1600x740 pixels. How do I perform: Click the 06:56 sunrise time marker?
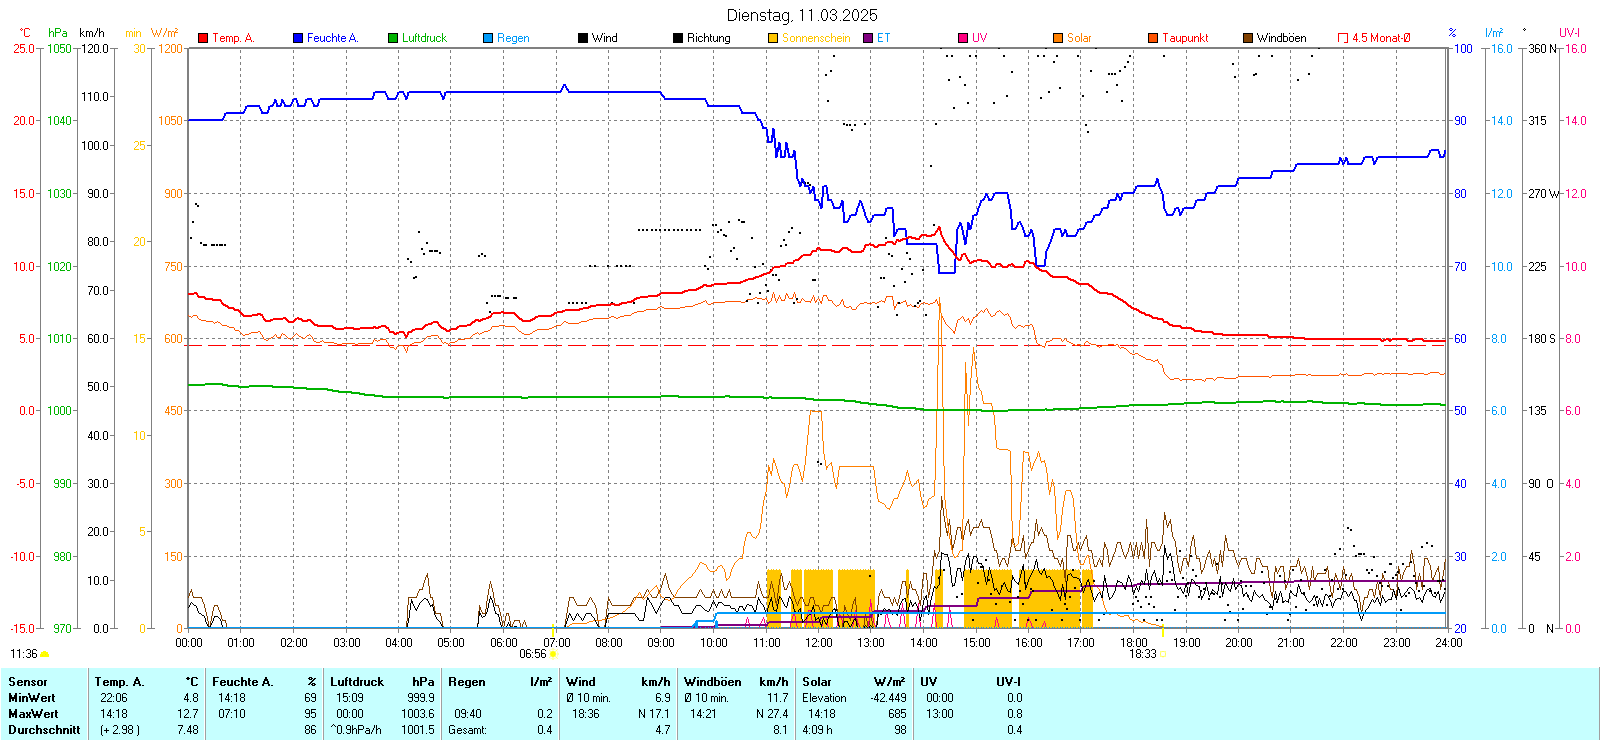533,654
